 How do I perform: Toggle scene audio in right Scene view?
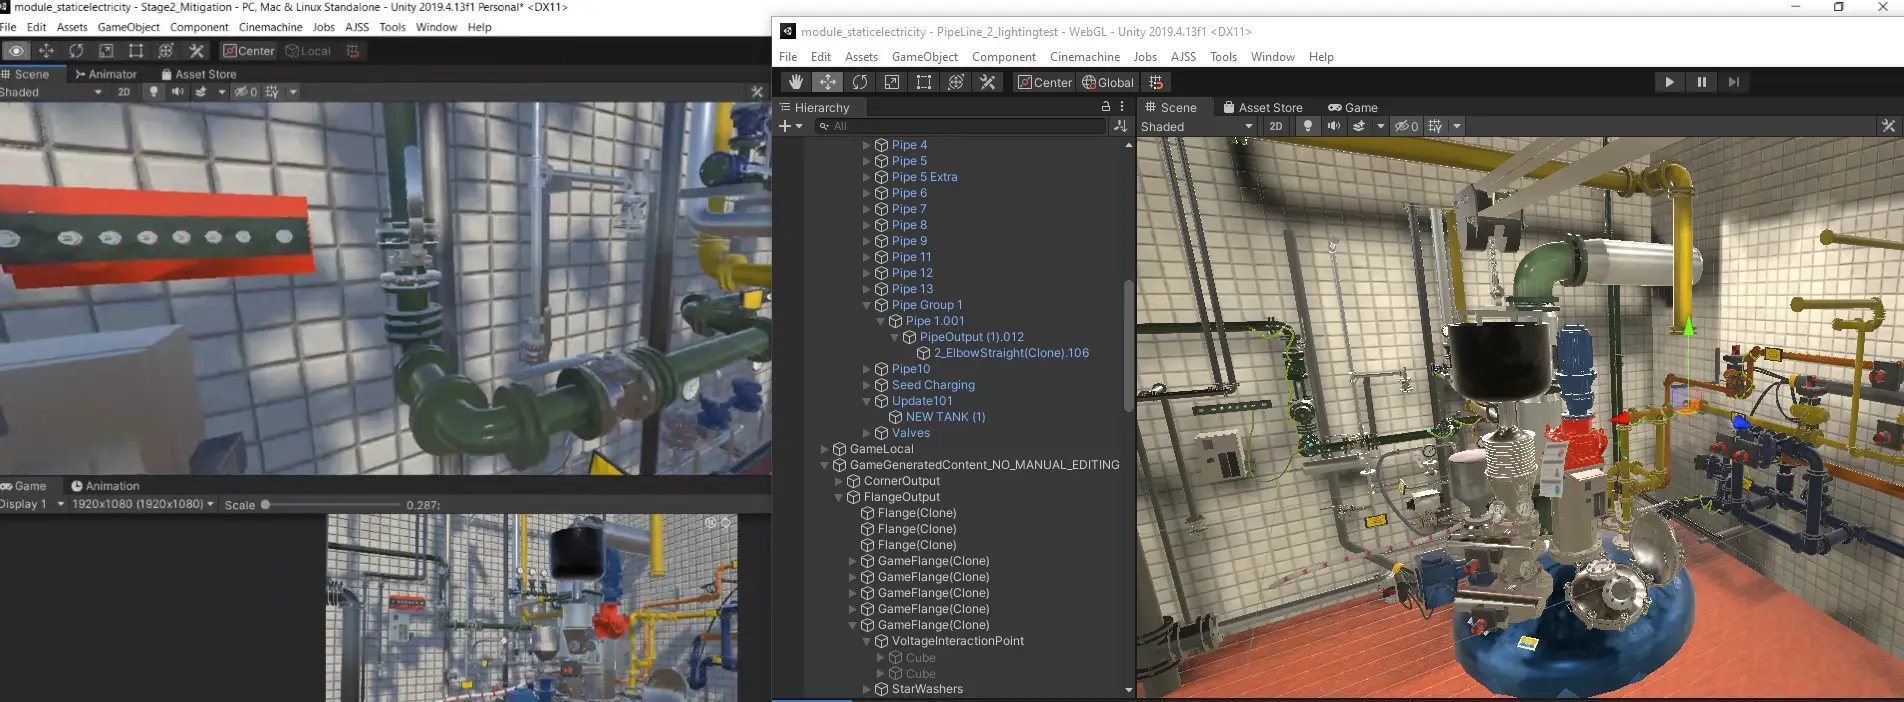(1333, 126)
